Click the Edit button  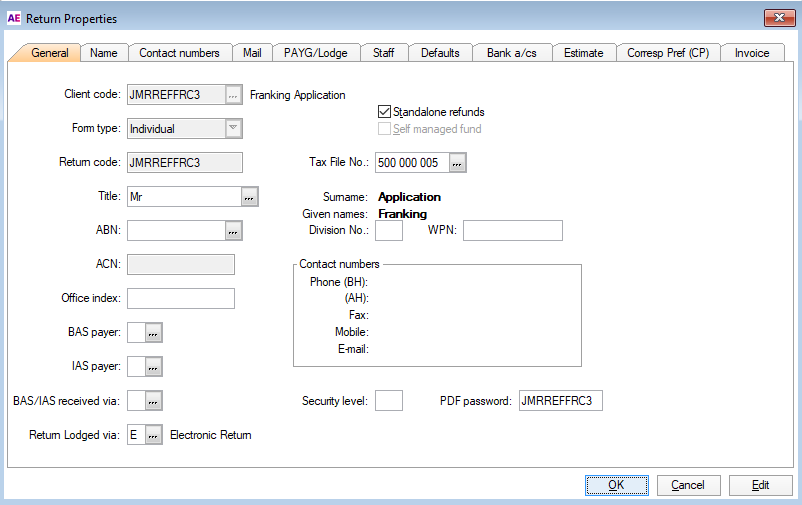[x=760, y=485]
